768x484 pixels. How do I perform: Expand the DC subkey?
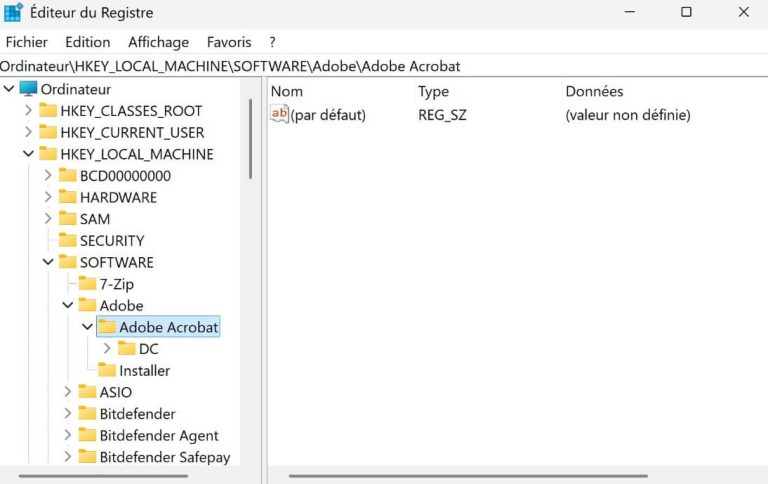(x=107, y=348)
